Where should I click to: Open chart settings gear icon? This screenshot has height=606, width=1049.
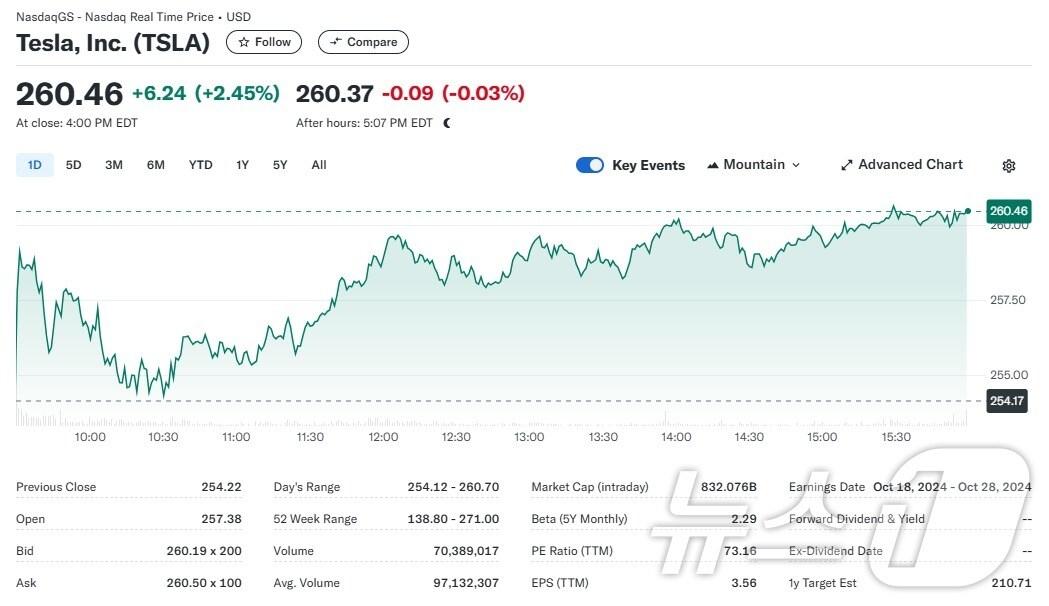pyautogui.click(x=1009, y=166)
